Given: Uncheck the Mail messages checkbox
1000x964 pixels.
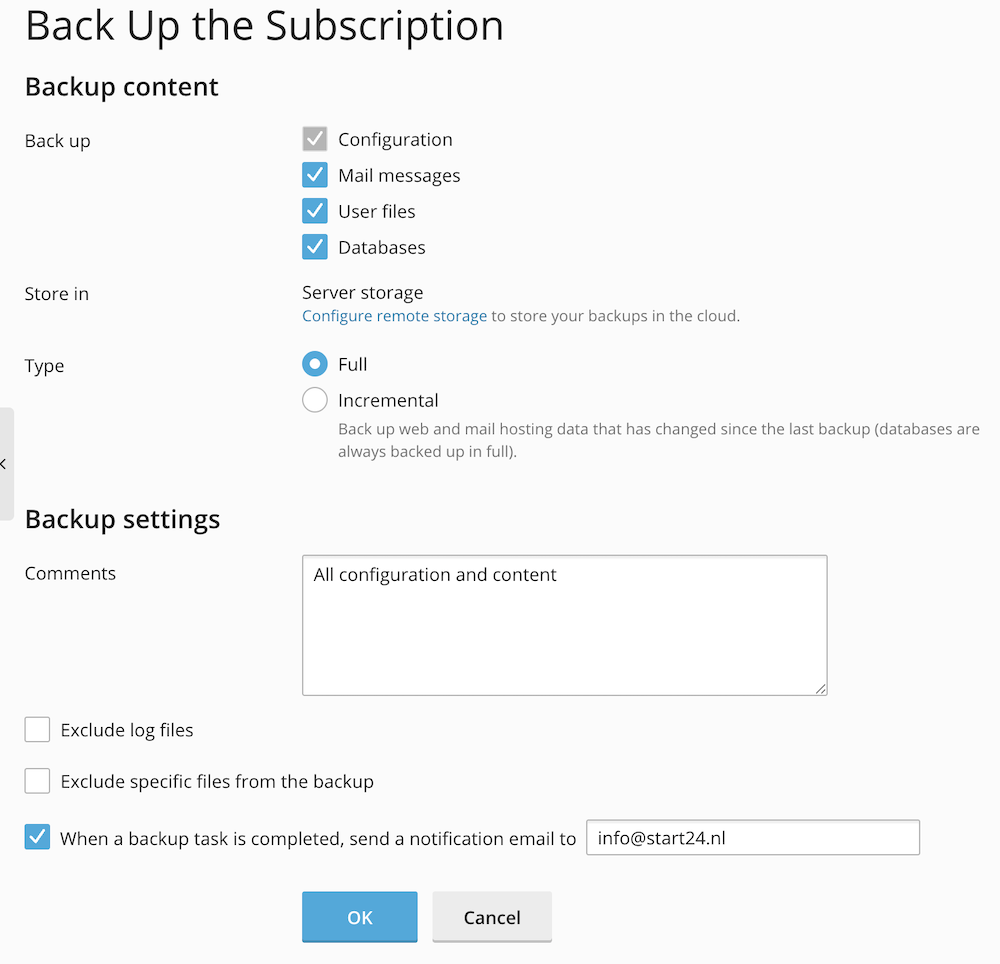Looking at the screenshot, I should coord(315,175).
